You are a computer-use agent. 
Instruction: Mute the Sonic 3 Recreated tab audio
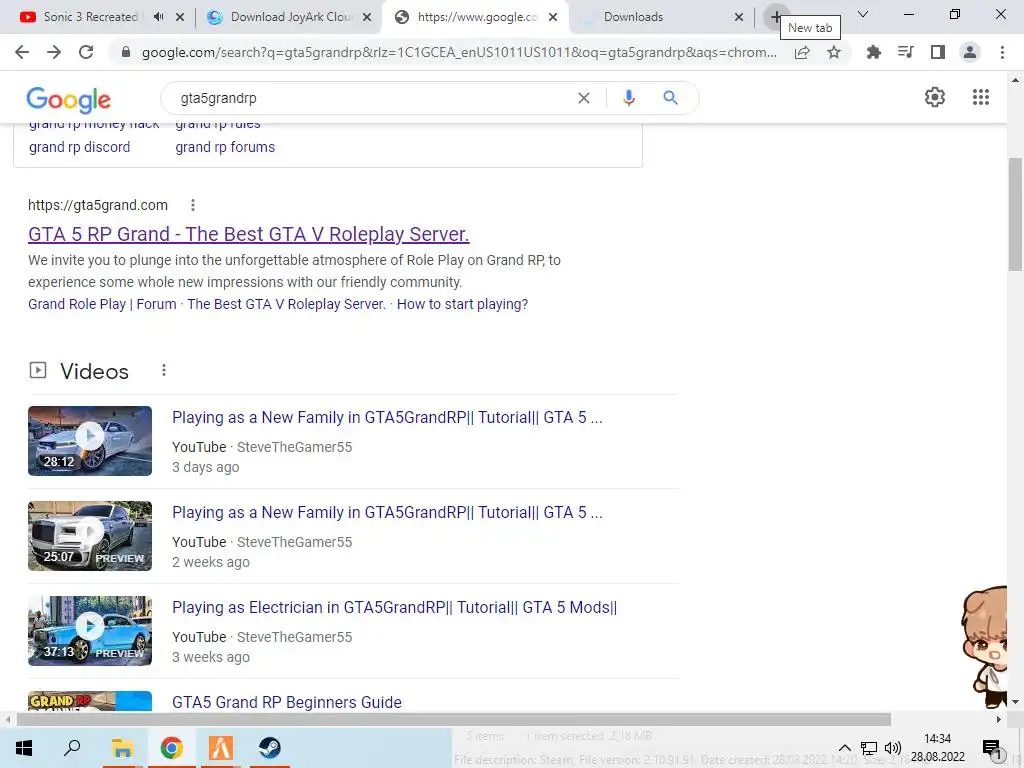159,17
